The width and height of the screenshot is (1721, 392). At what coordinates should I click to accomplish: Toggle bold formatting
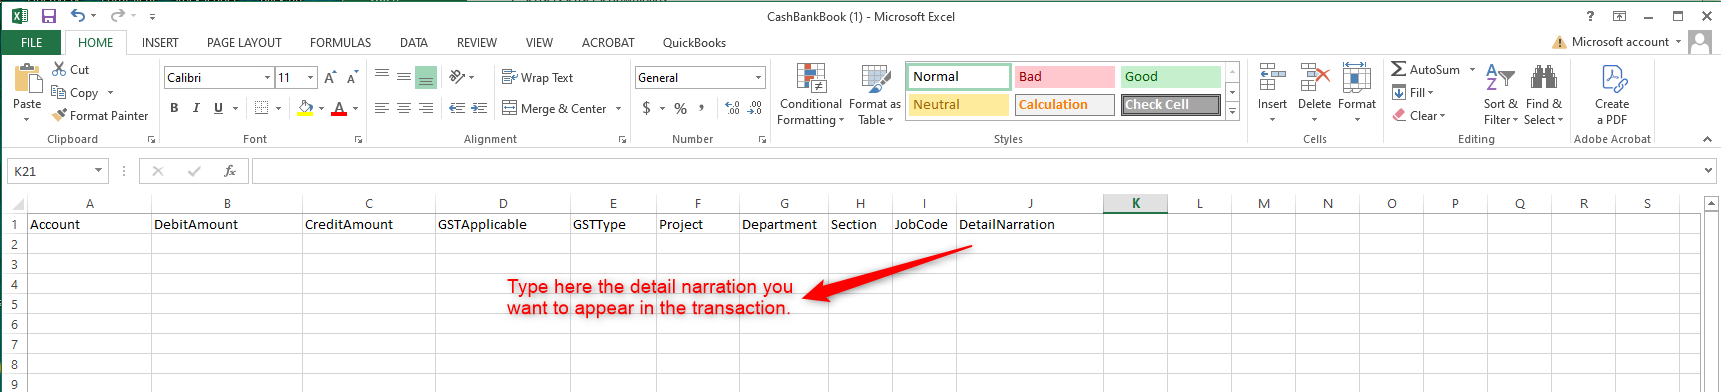tap(174, 108)
